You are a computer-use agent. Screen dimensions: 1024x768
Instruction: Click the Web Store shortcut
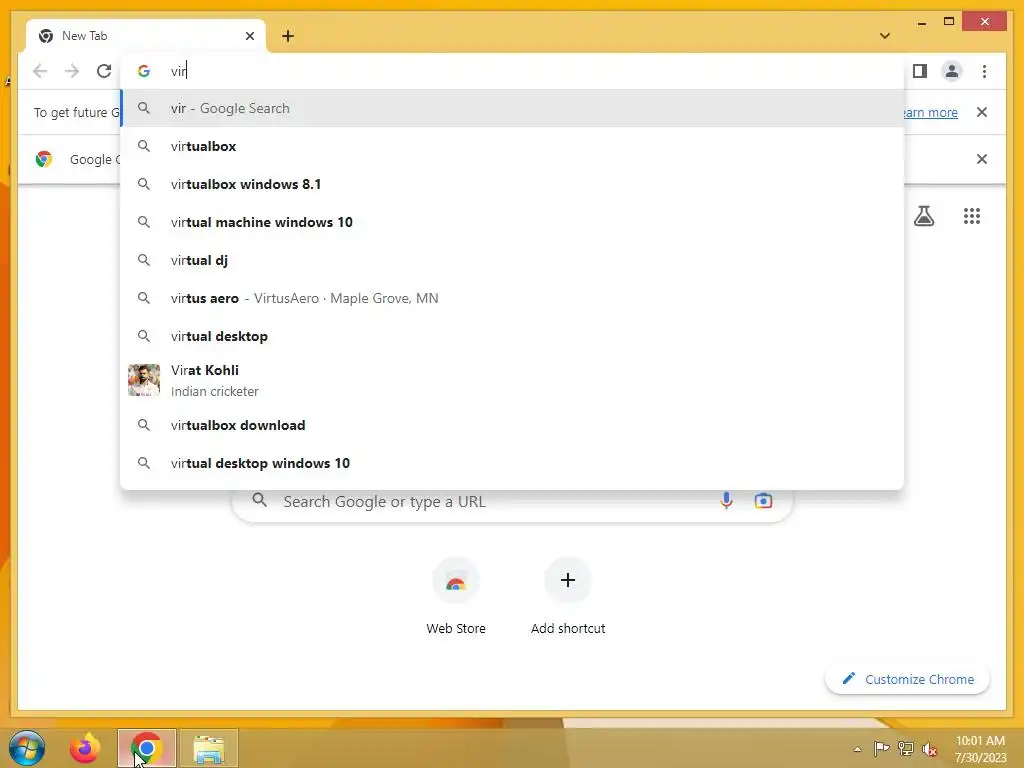pyautogui.click(x=456, y=596)
